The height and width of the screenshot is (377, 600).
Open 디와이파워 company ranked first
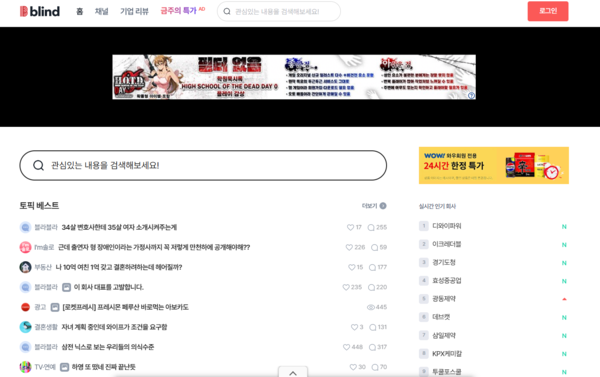click(x=447, y=226)
